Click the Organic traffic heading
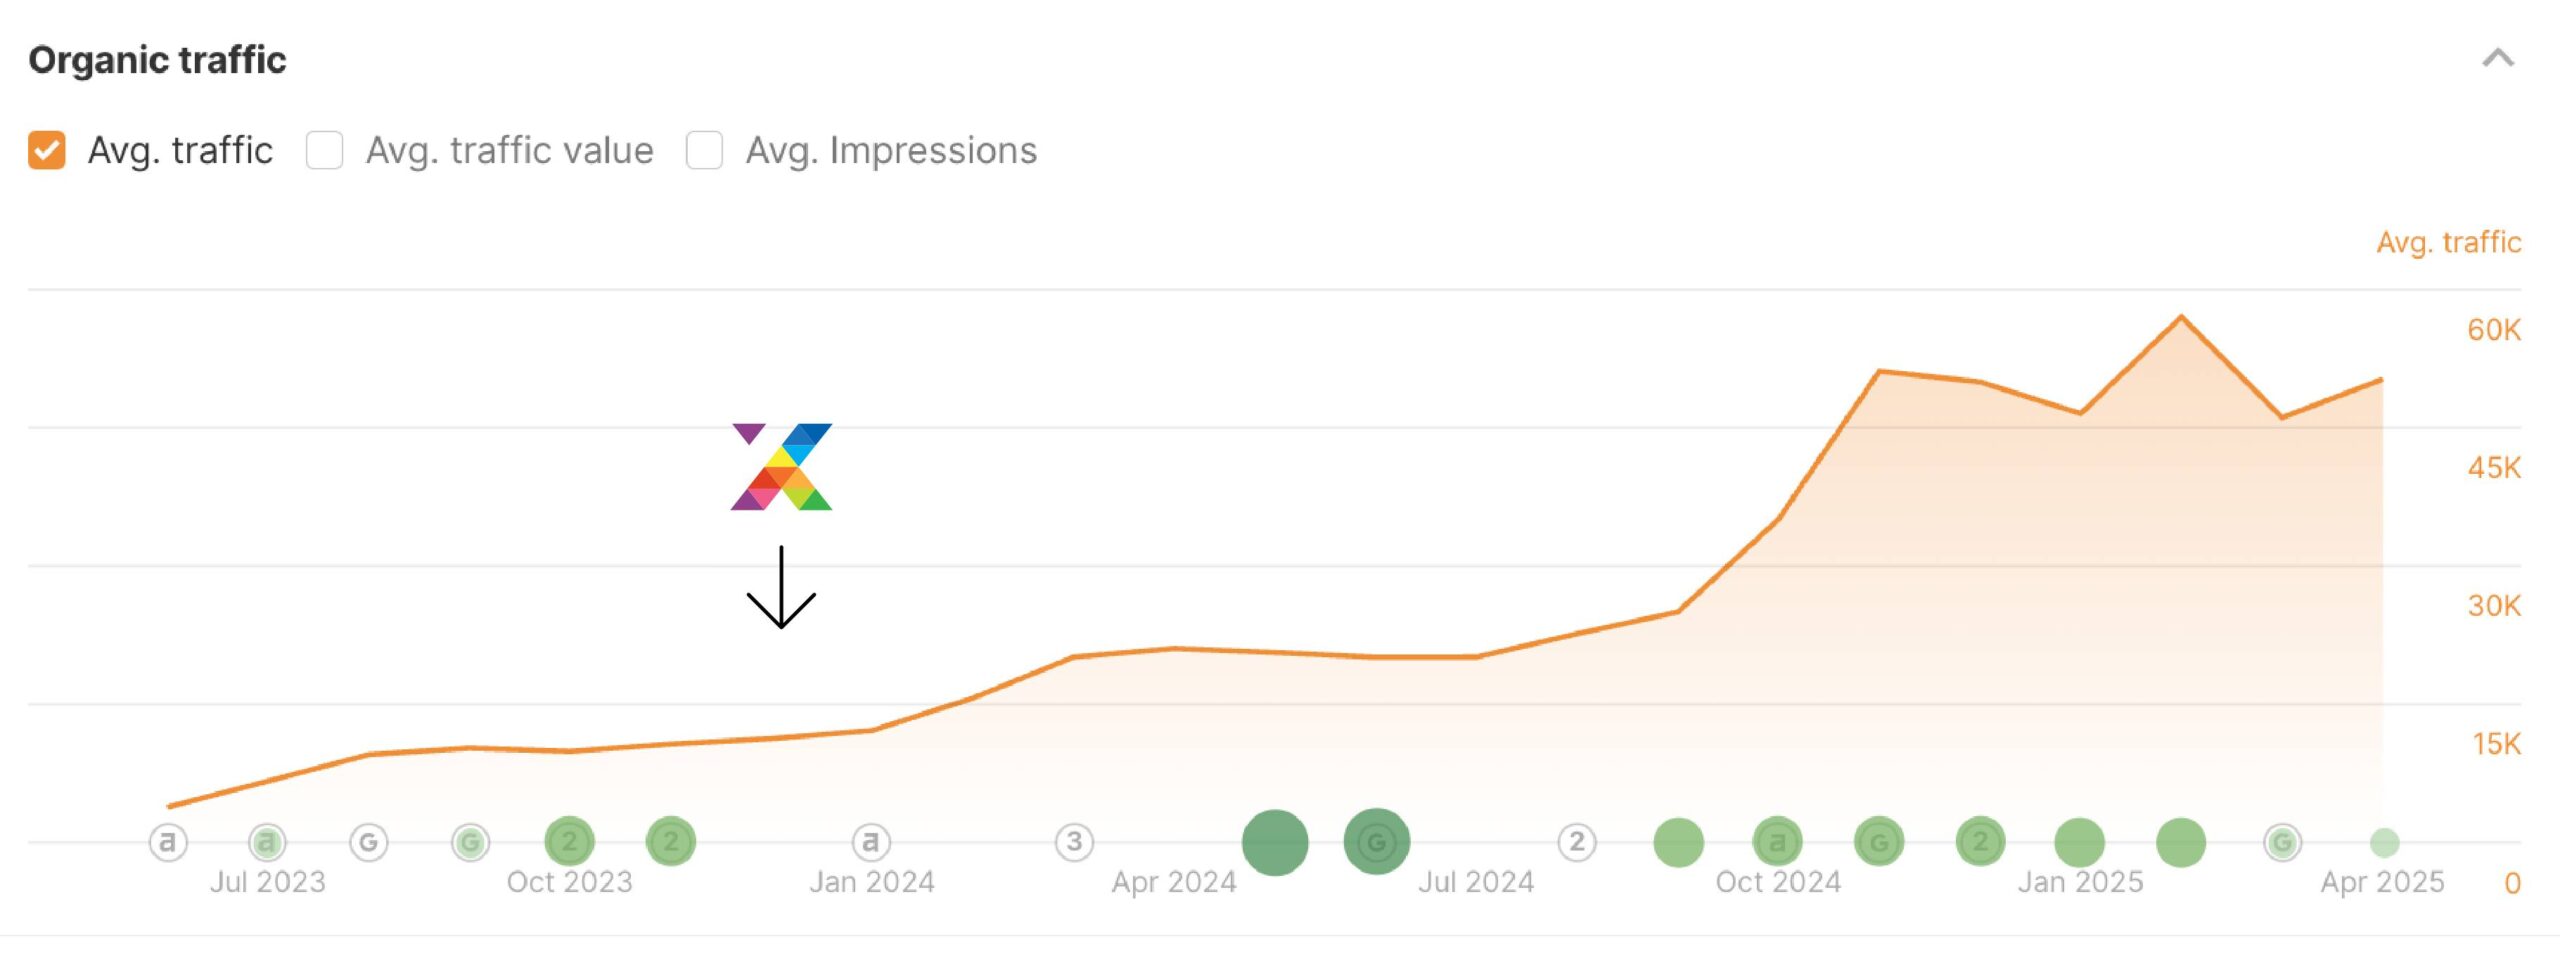Screen dimensions: 2560x956 (157, 60)
